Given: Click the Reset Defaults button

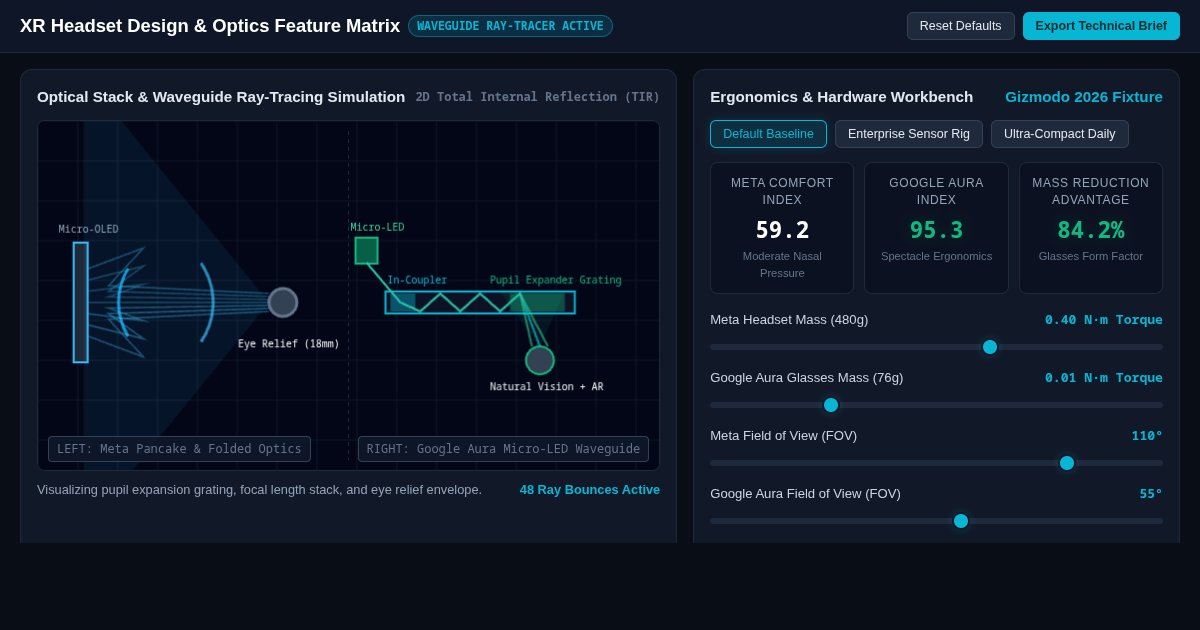Looking at the screenshot, I should (960, 26).
